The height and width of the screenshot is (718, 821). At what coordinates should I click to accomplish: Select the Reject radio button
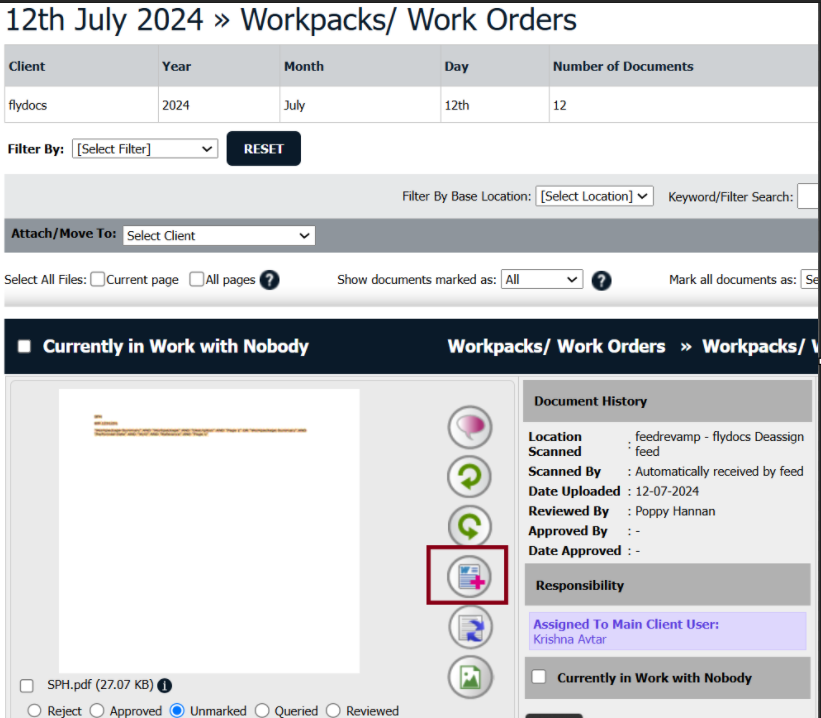(35, 711)
